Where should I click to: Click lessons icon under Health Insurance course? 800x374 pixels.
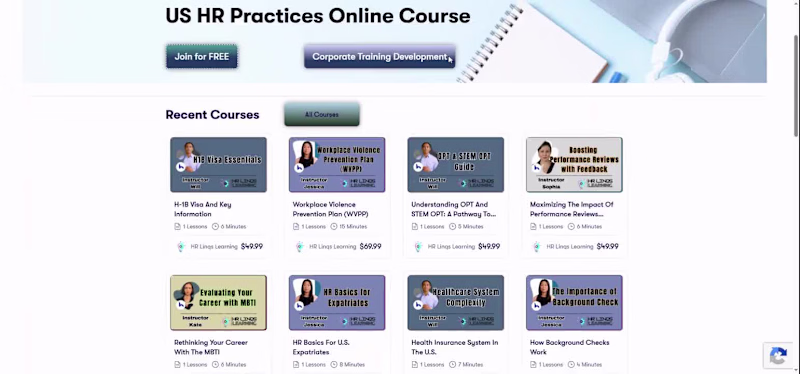414,365
